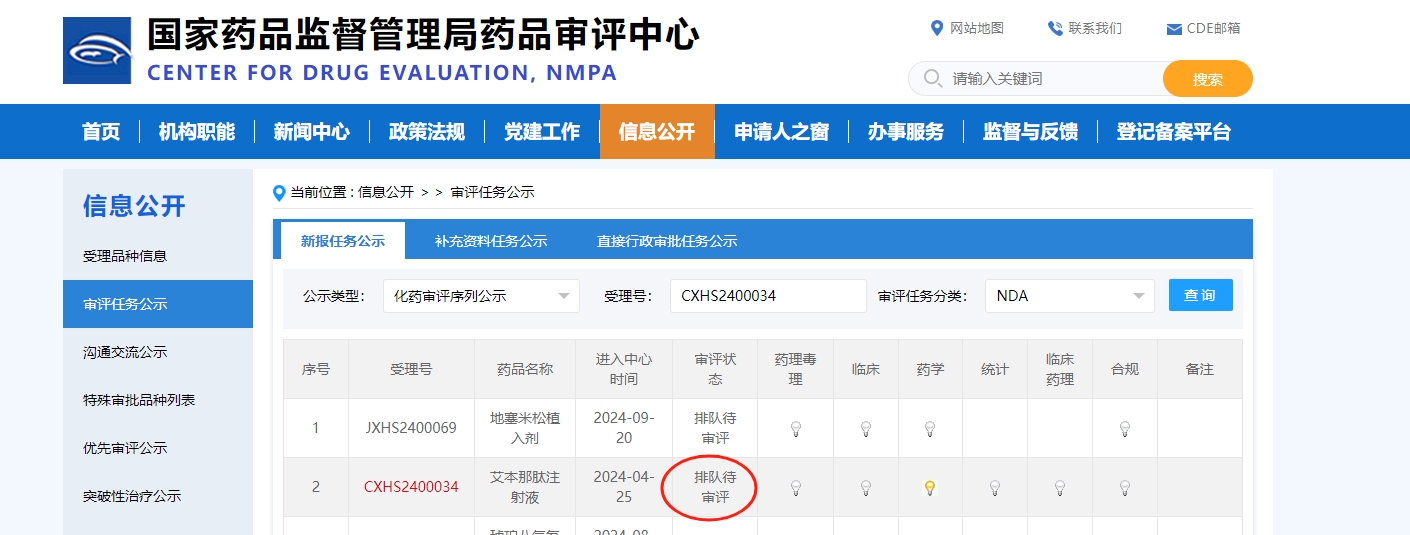Open the 审评任务分类 NDA dropdown

1069,296
